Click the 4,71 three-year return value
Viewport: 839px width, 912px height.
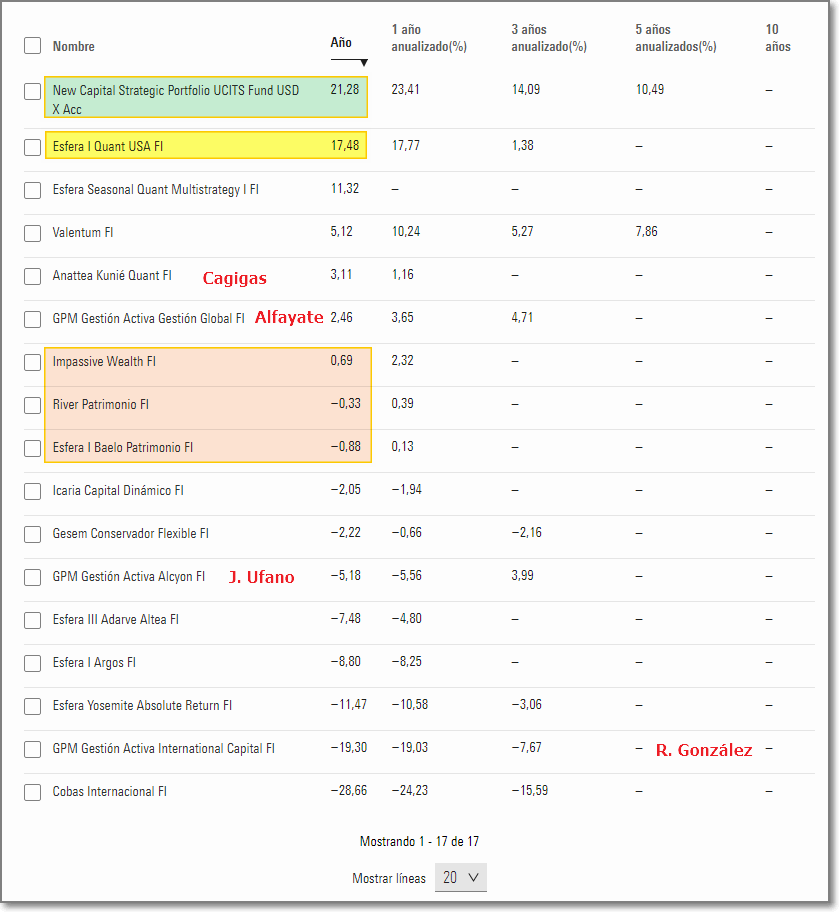[522, 318]
